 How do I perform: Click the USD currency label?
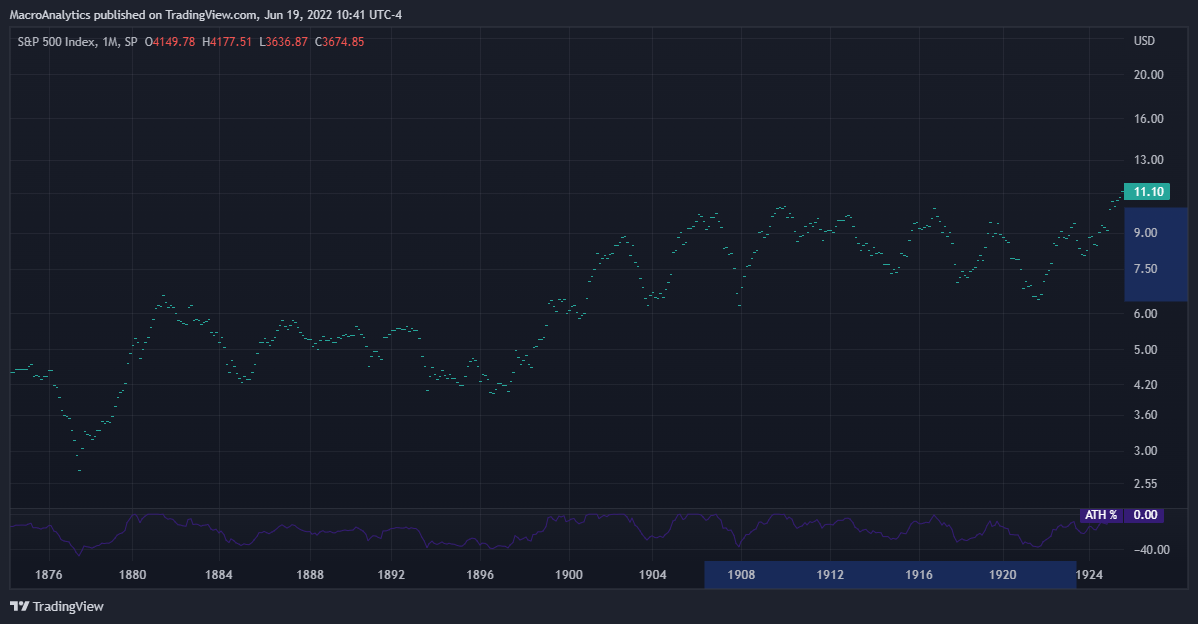coord(1144,41)
